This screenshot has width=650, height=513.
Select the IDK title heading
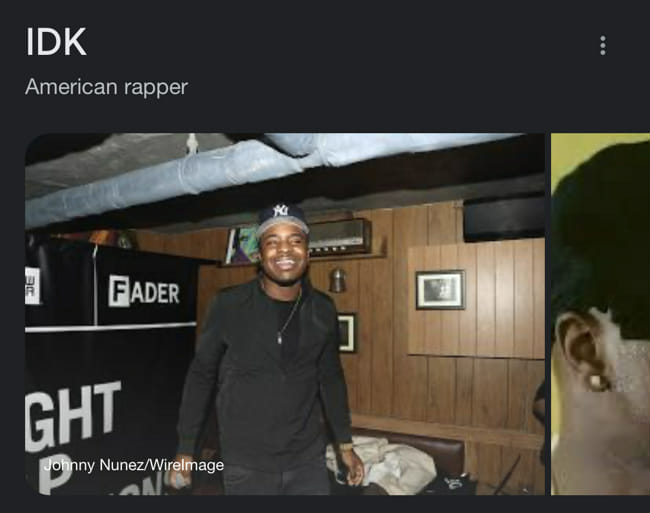tap(56, 42)
